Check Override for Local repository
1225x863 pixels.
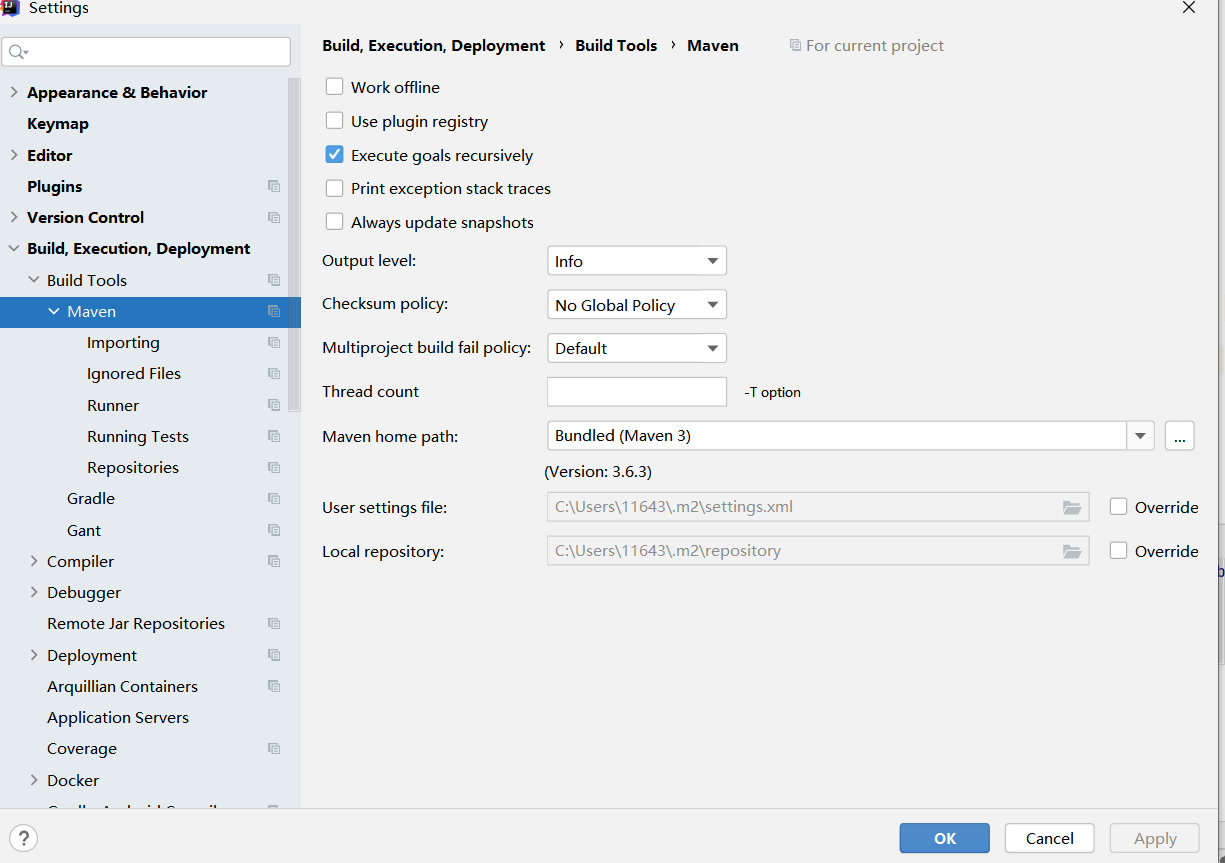(1118, 551)
